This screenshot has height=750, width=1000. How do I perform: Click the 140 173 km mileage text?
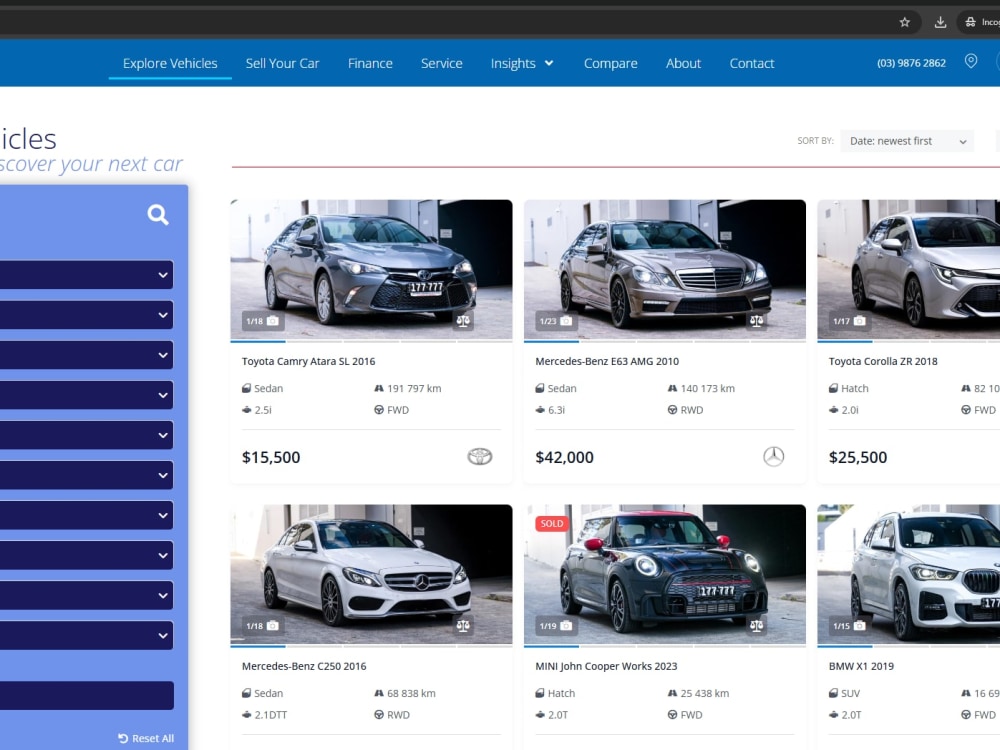click(707, 388)
